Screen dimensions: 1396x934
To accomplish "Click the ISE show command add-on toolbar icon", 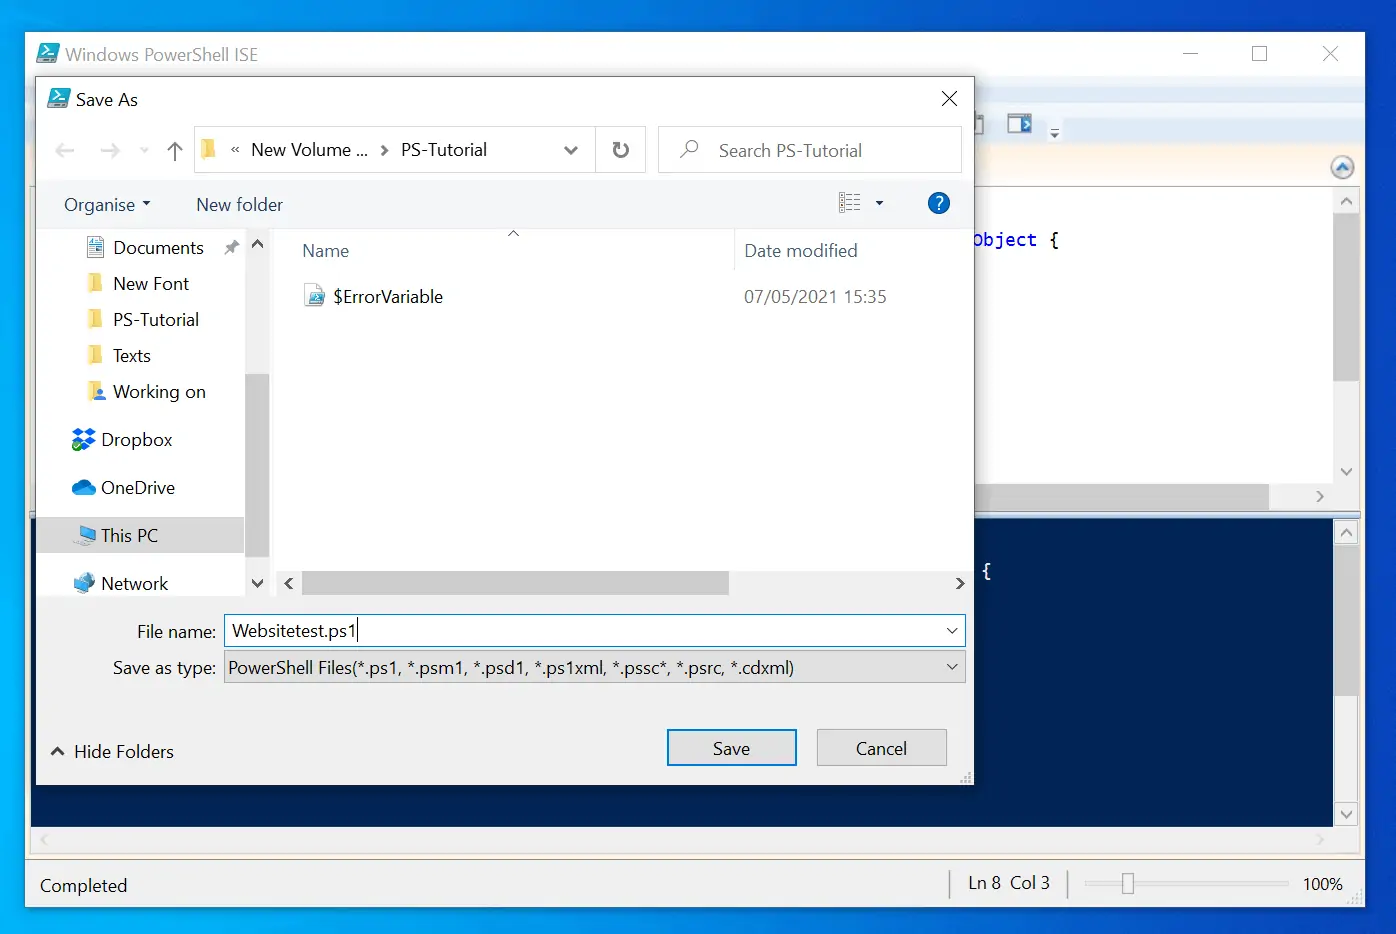I will click(x=1019, y=124).
